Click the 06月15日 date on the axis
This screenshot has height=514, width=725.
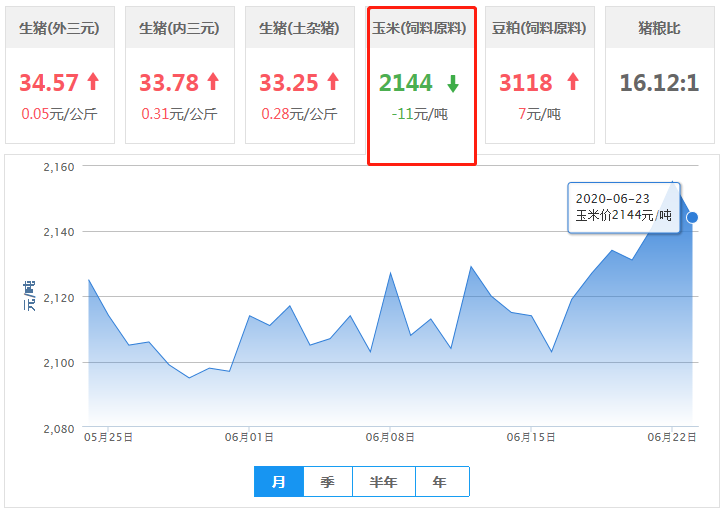click(531, 437)
